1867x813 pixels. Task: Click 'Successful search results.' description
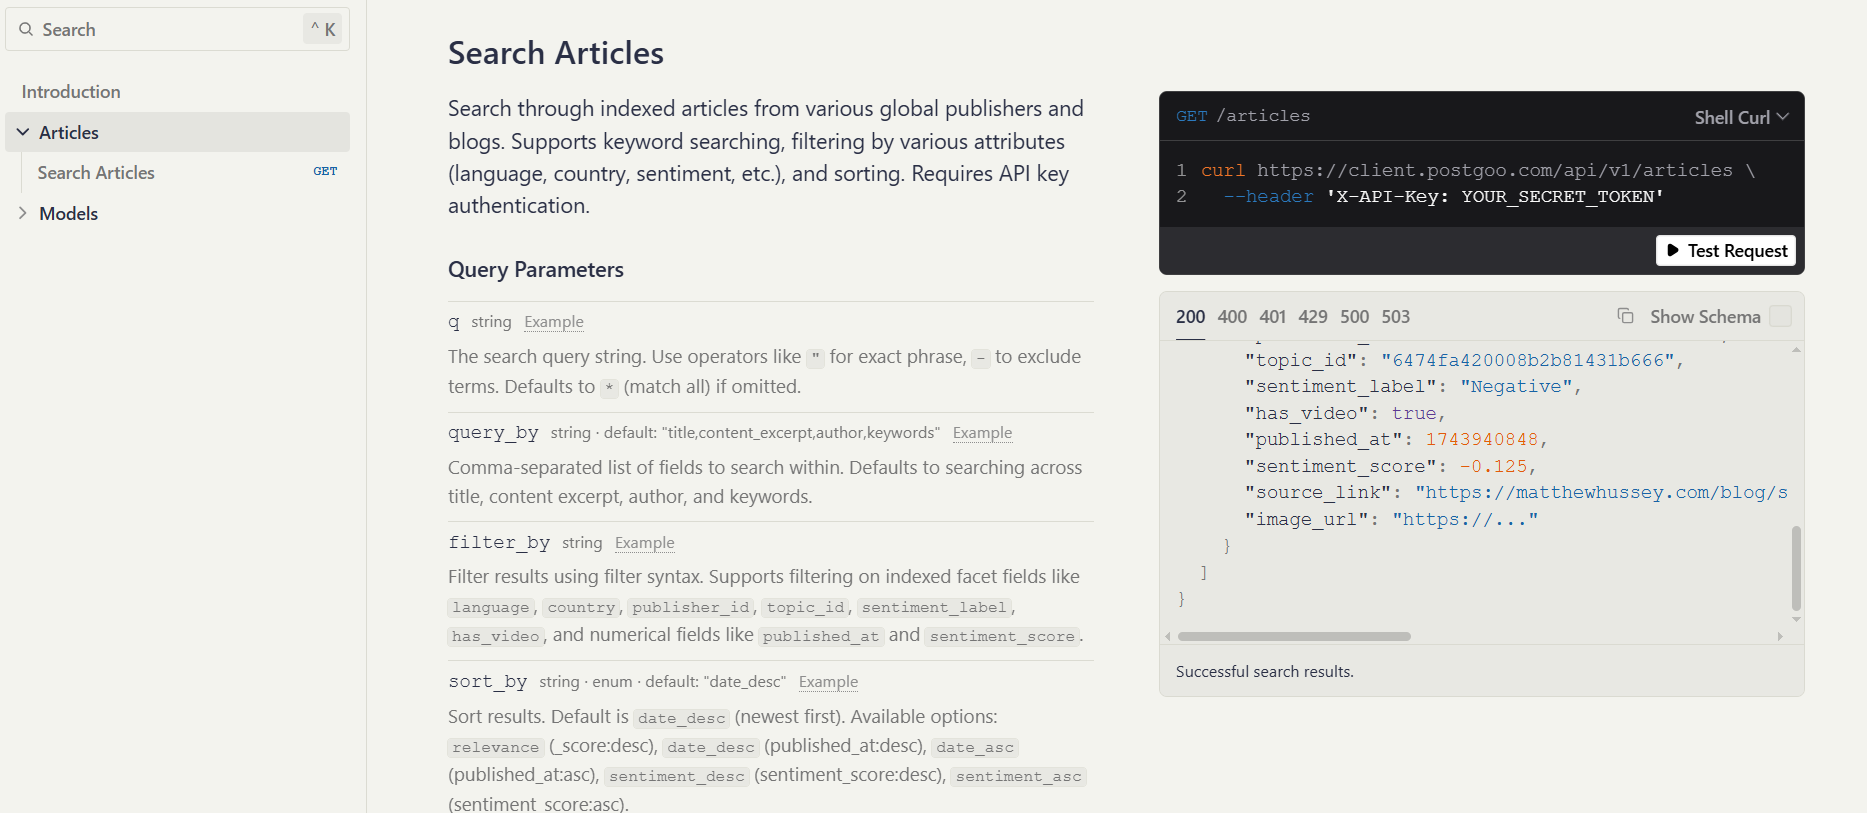point(1265,672)
